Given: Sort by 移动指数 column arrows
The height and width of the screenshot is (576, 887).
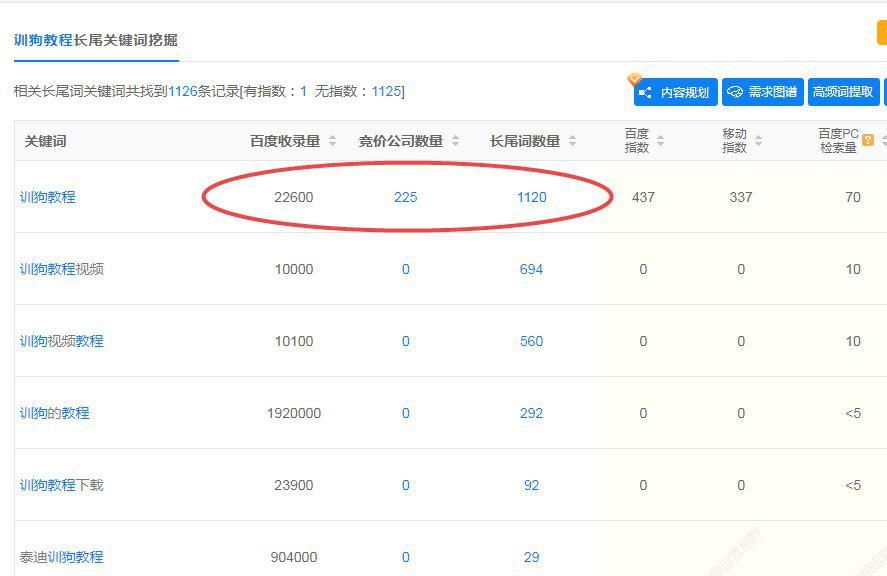Looking at the screenshot, I should point(759,140).
